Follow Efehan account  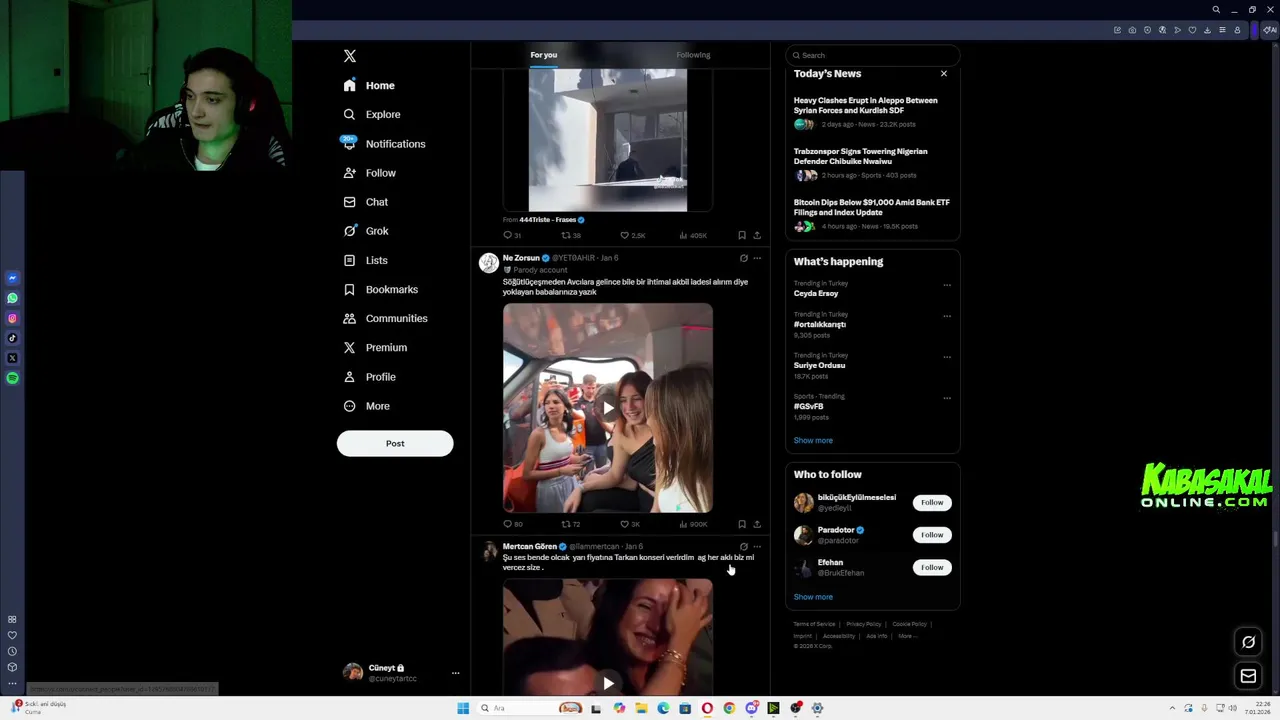point(932,567)
